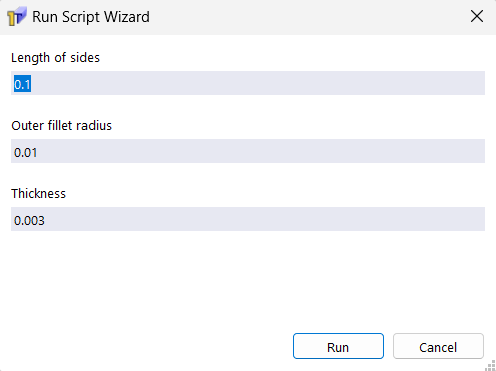This screenshot has height=371, width=496.
Task: Click the Run button
Action: (338, 346)
